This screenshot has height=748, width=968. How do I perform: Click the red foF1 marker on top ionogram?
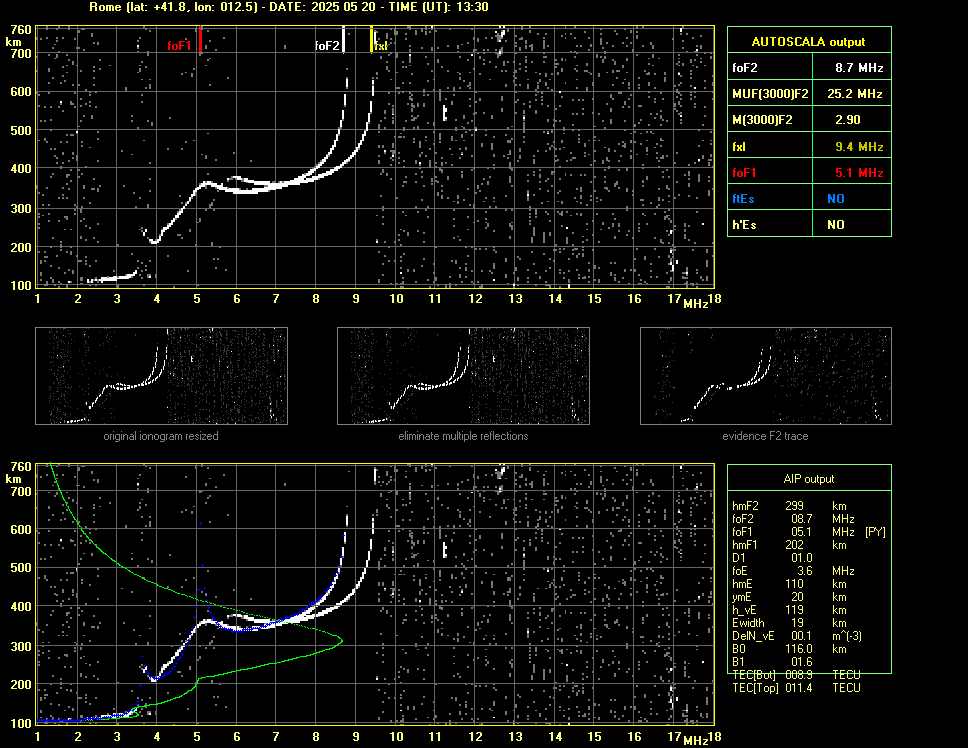[201, 39]
